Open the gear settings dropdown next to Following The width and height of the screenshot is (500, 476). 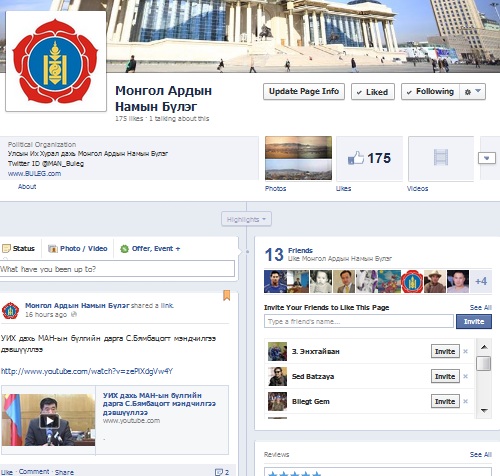(472, 91)
